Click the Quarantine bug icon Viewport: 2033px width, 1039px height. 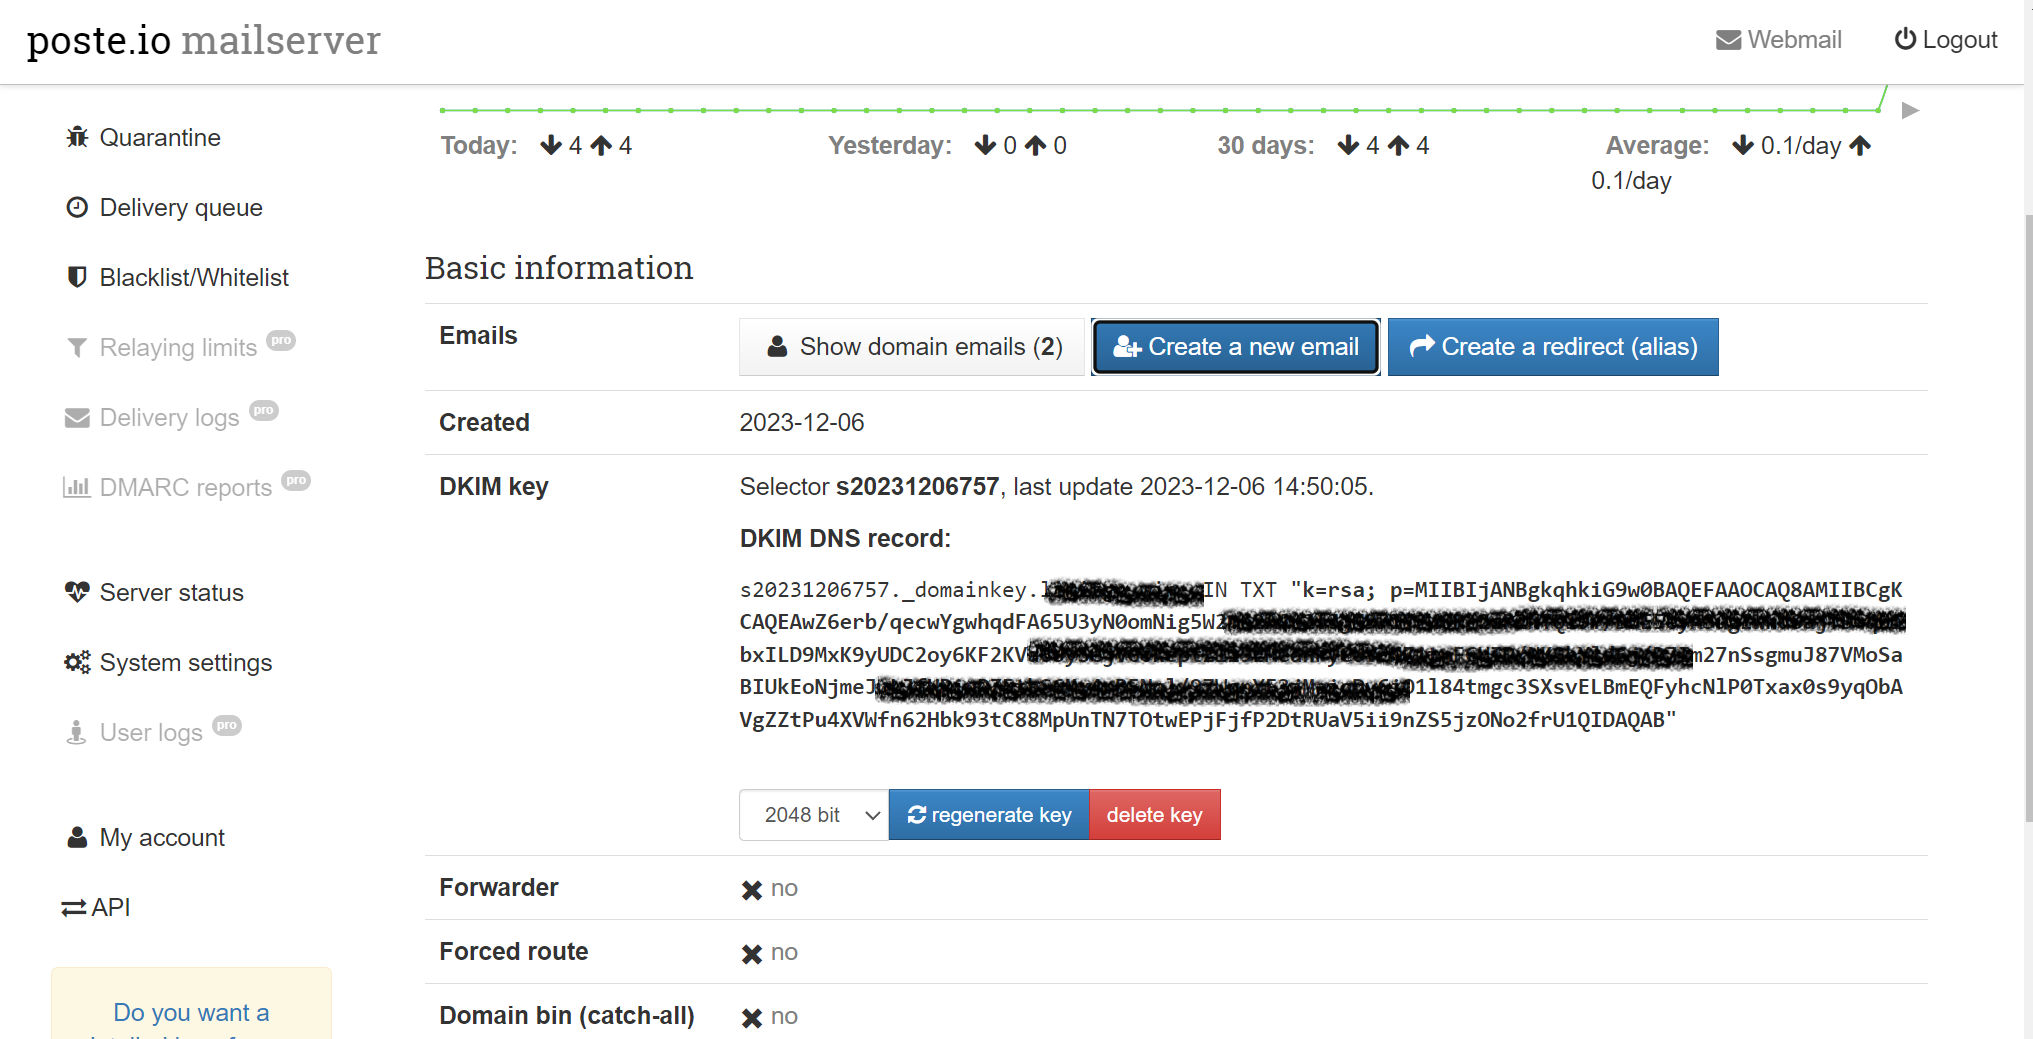click(77, 137)
